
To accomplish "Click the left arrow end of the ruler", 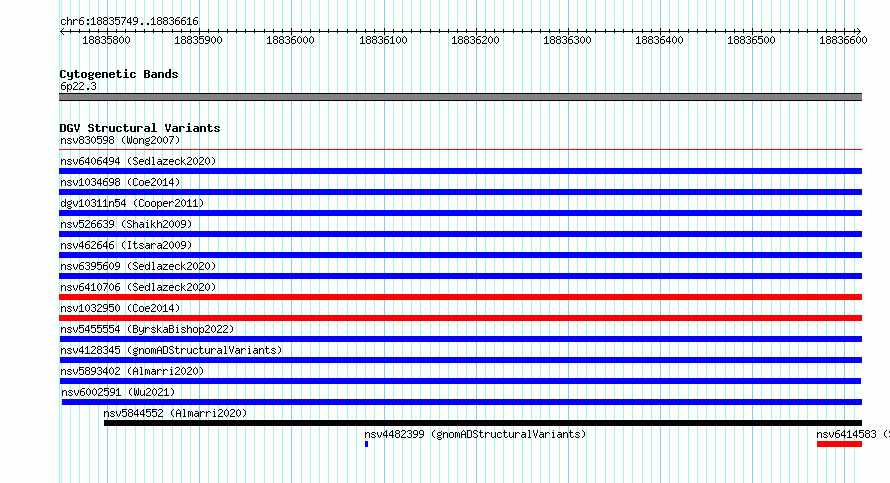I will click(x=62, y=32).
